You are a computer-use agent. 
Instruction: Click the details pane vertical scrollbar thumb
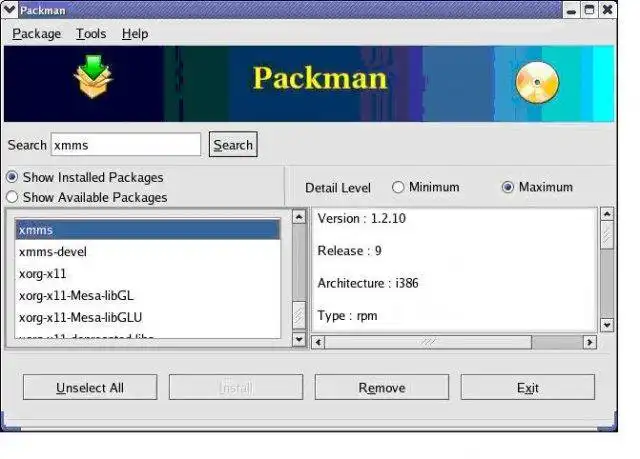607,235
